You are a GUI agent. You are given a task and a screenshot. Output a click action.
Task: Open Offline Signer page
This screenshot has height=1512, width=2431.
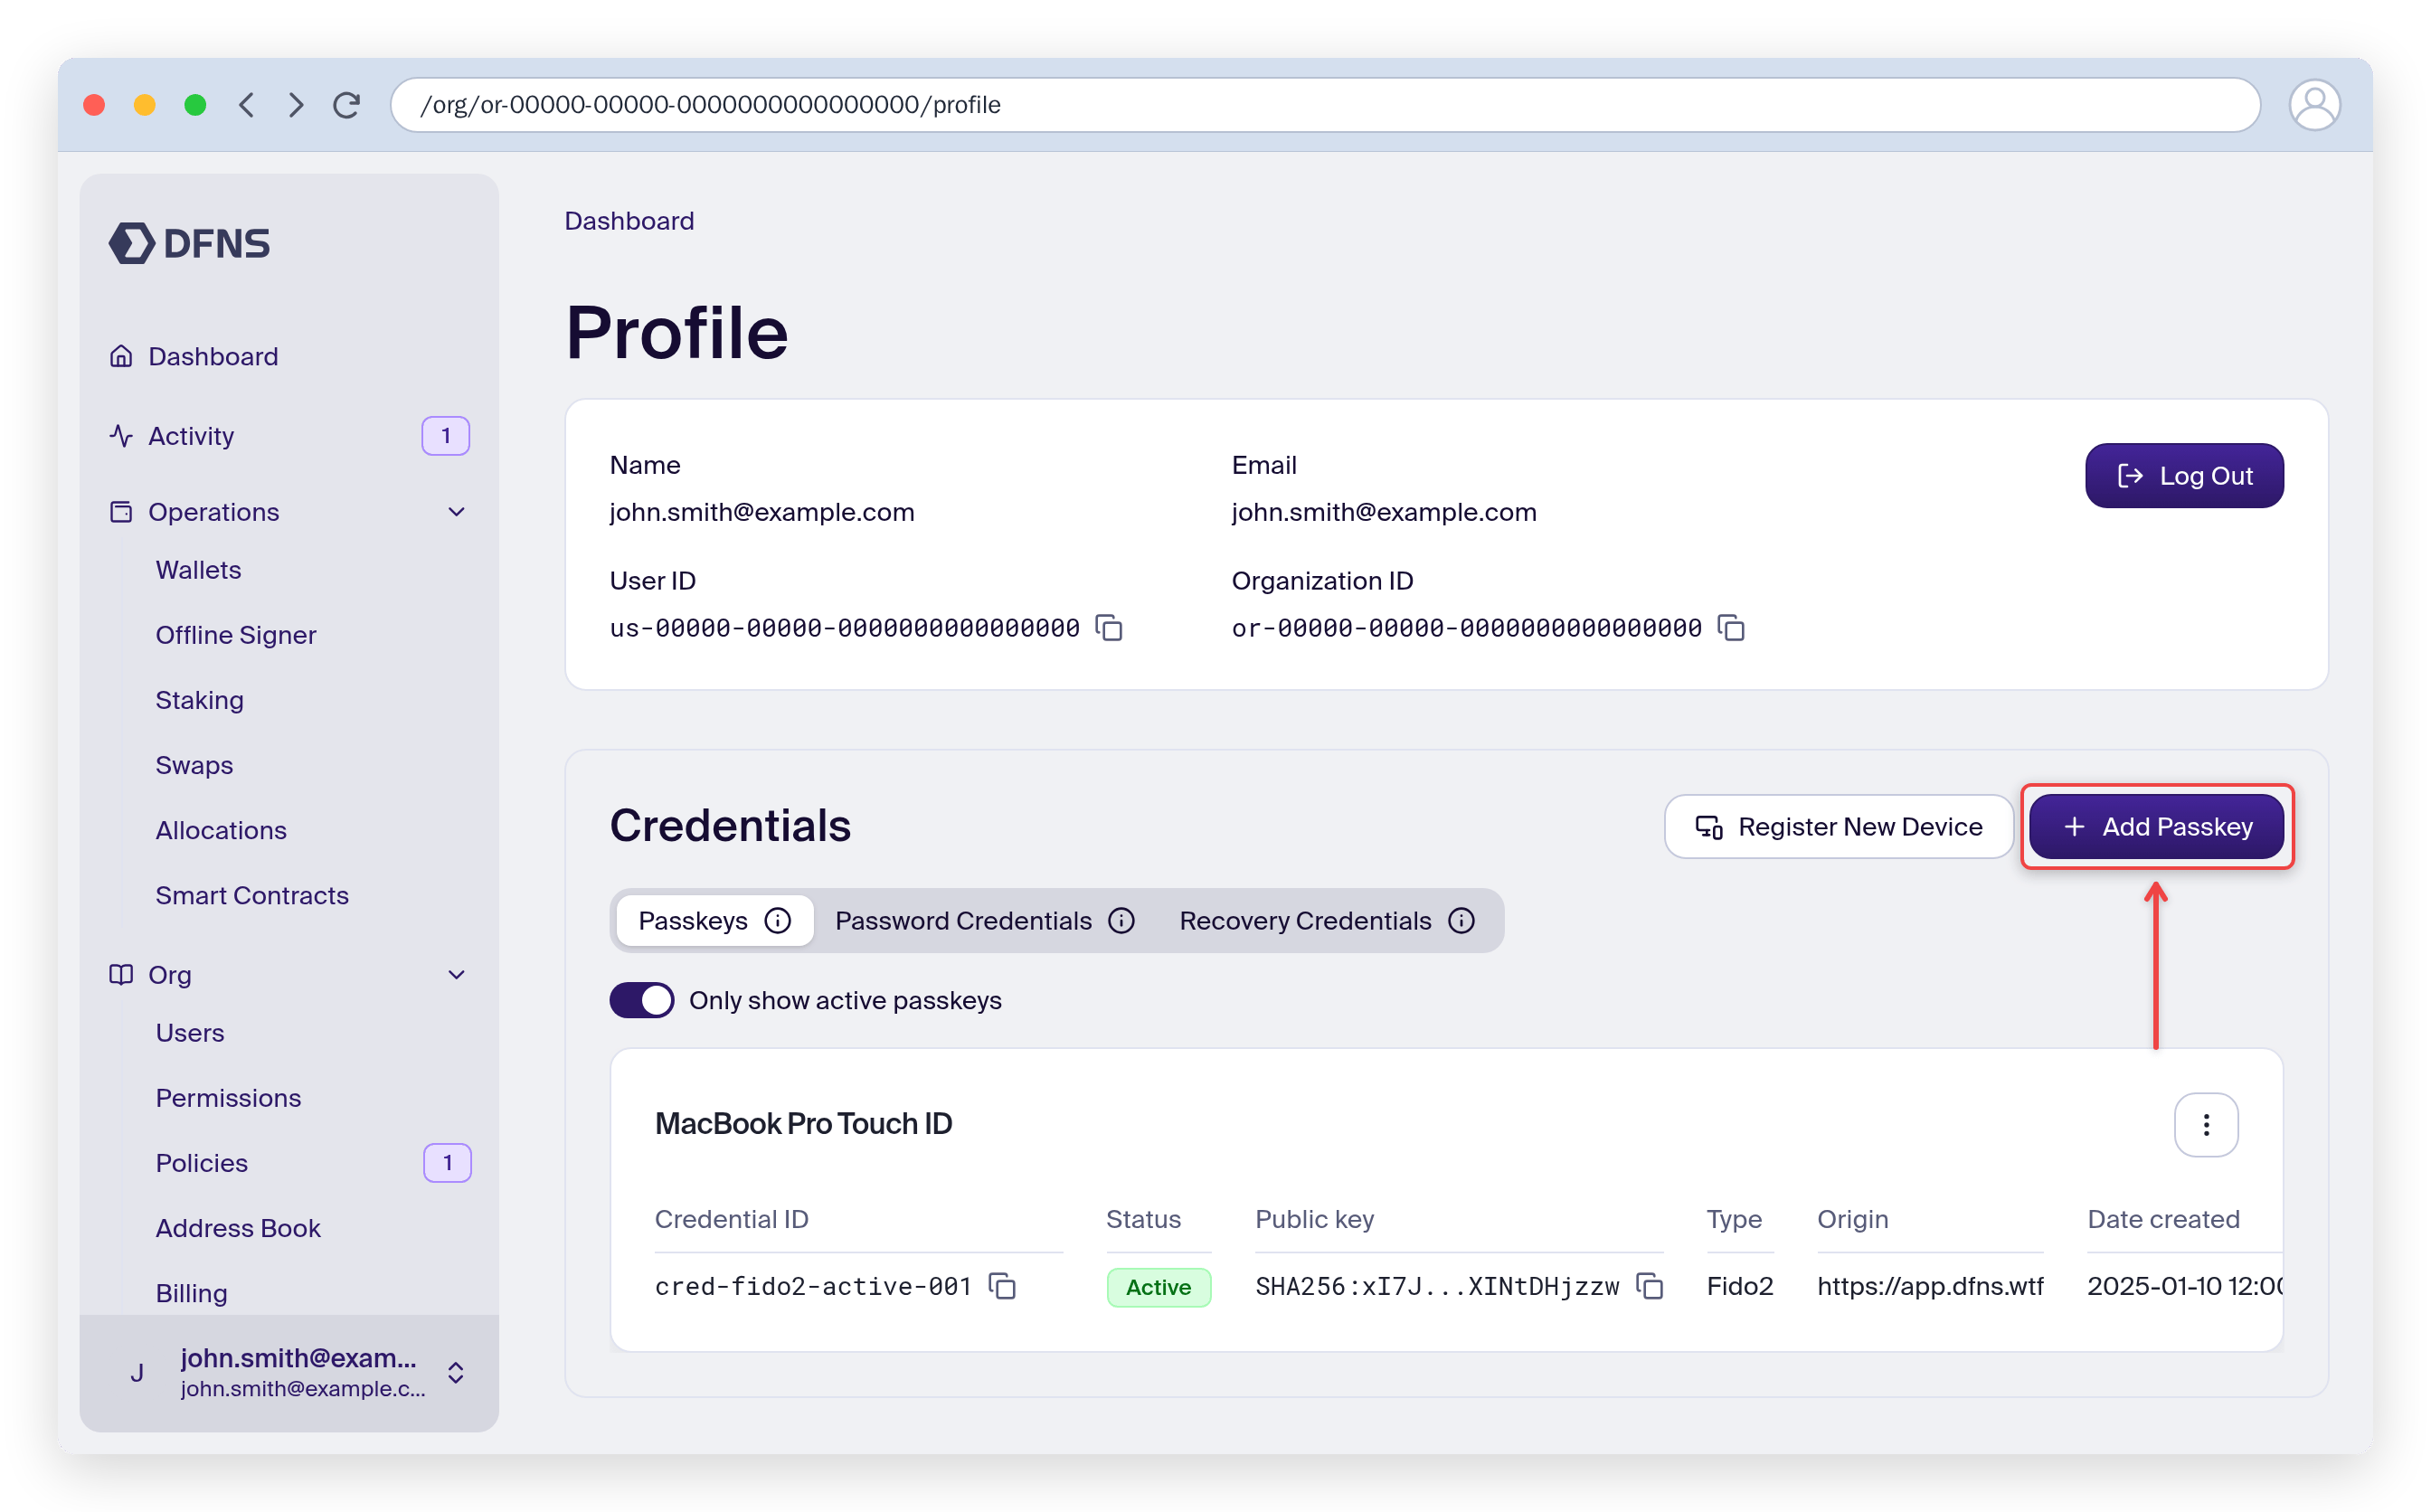[235, 635]
